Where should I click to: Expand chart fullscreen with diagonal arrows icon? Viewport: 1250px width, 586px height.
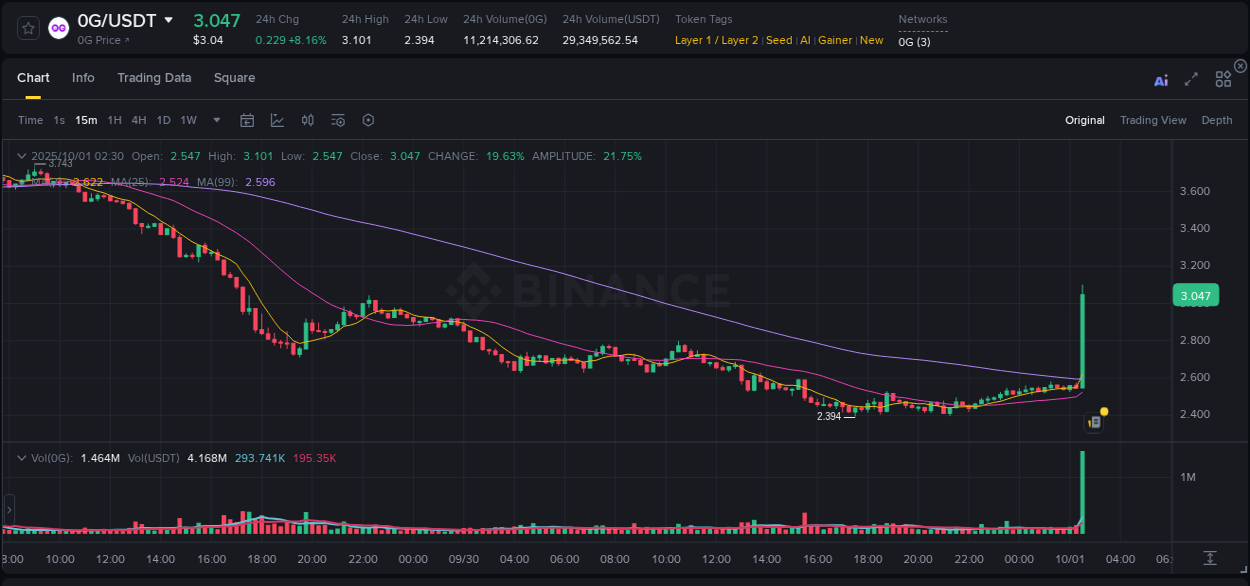pos(1191,81)
